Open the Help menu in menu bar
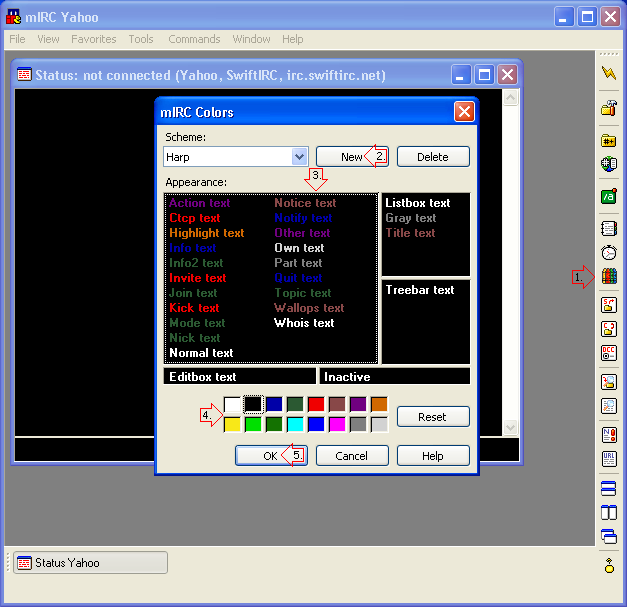 293,39
